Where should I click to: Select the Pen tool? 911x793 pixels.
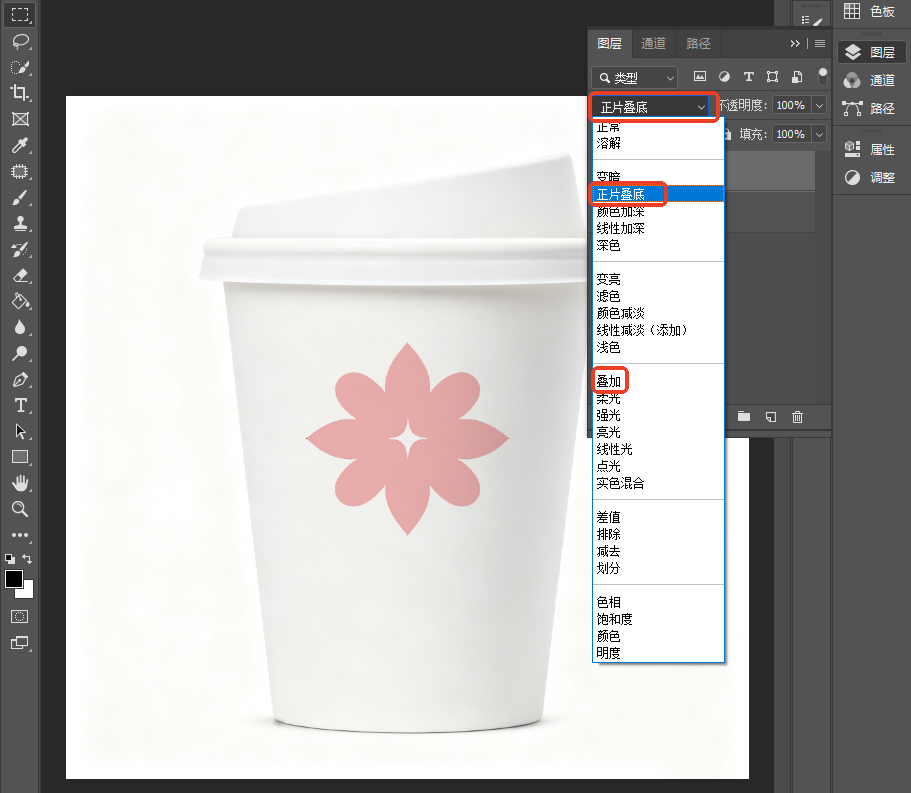(20, 380)
